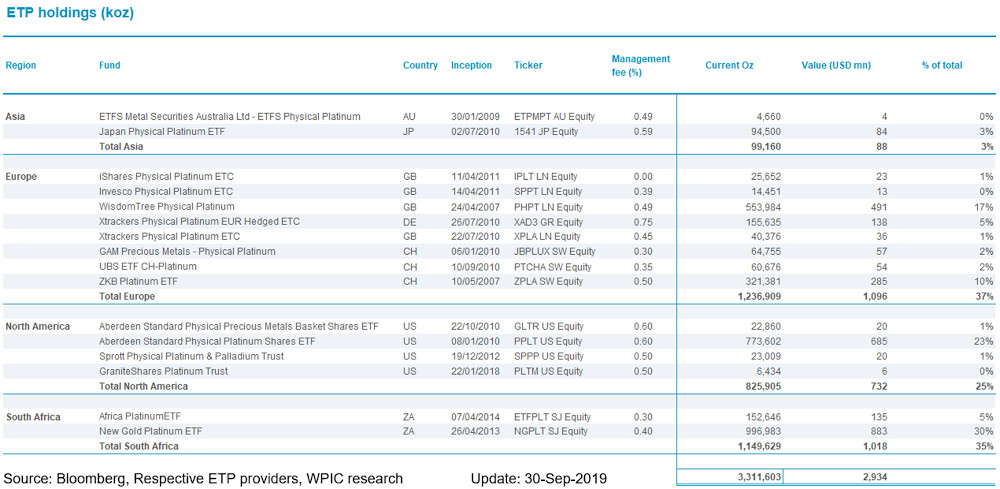1000x489 pixels.
Task: Select the 'Total North America' row label
Action: point(143,386)
